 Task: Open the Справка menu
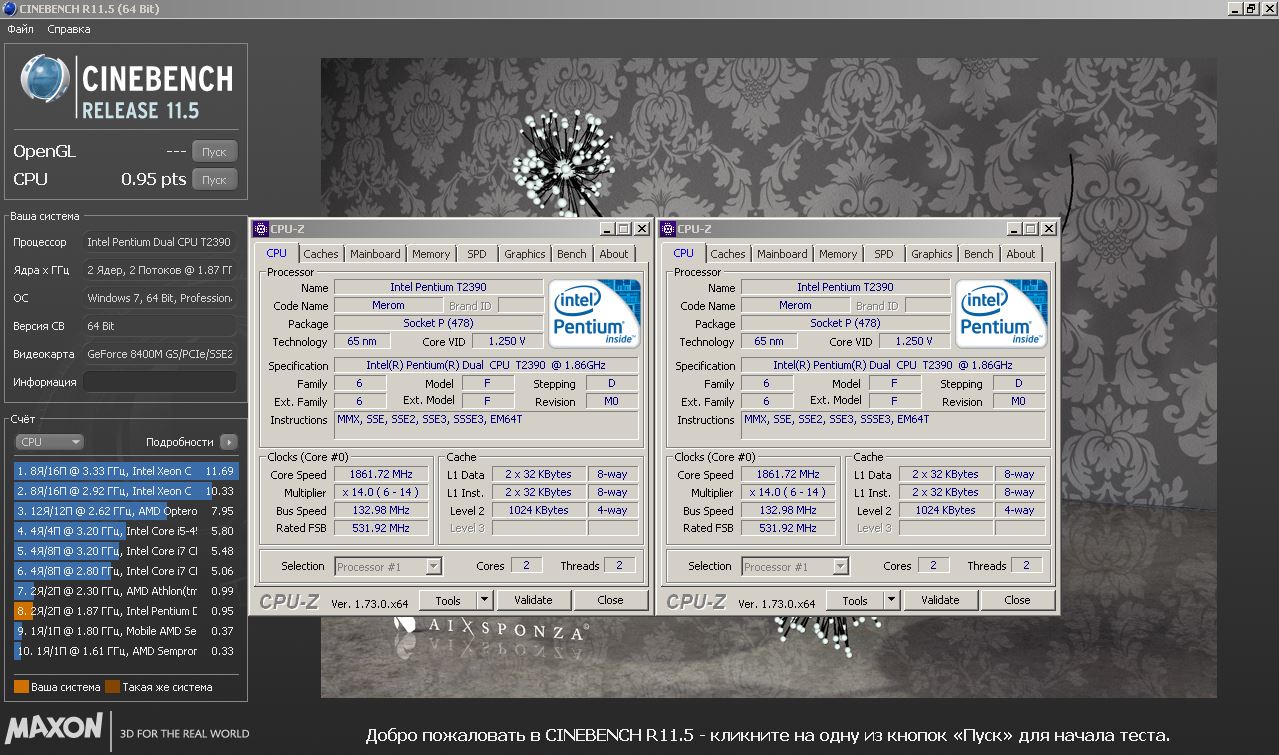[69, 29]
